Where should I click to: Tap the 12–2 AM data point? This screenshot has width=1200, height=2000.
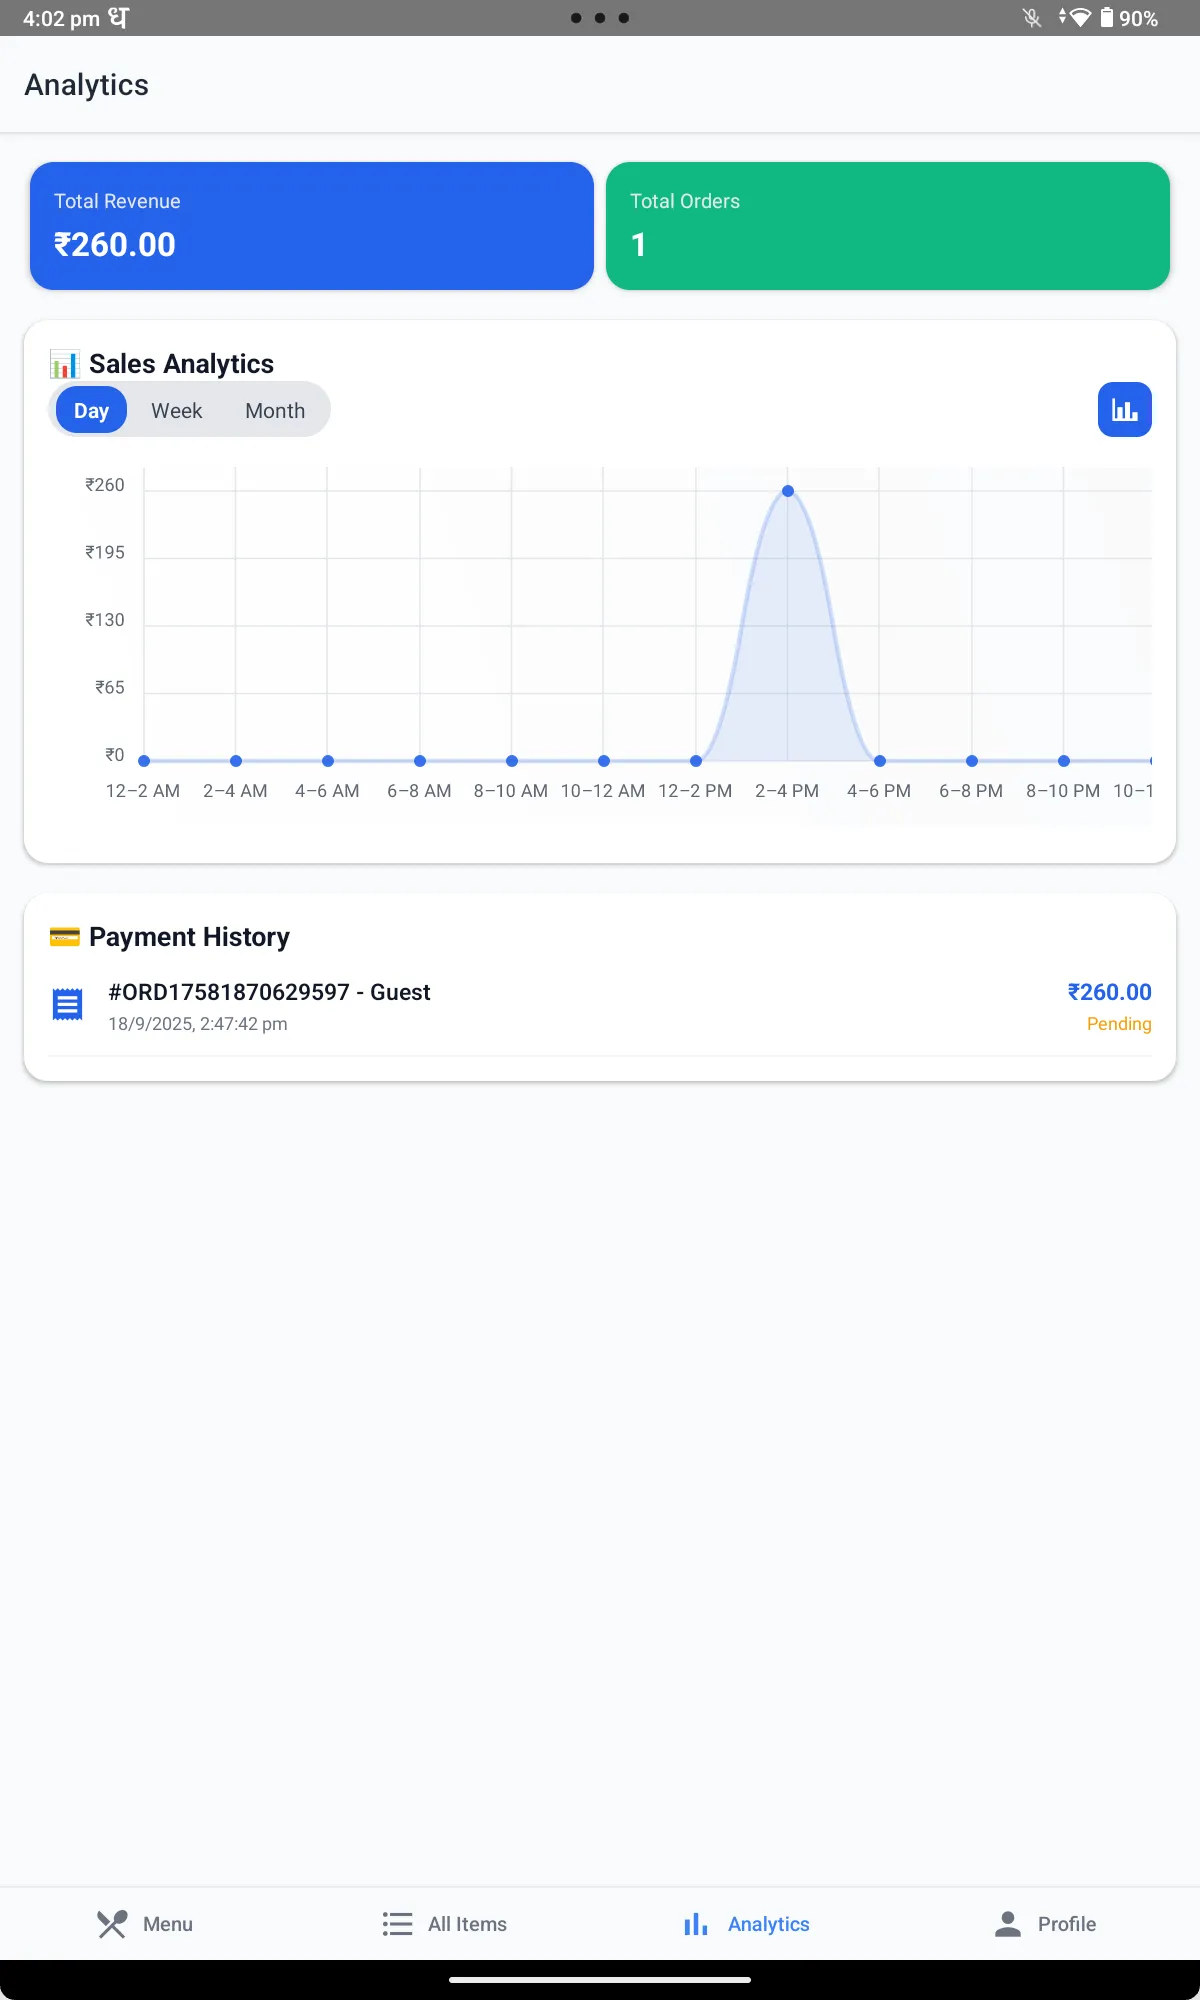[144, 761]
